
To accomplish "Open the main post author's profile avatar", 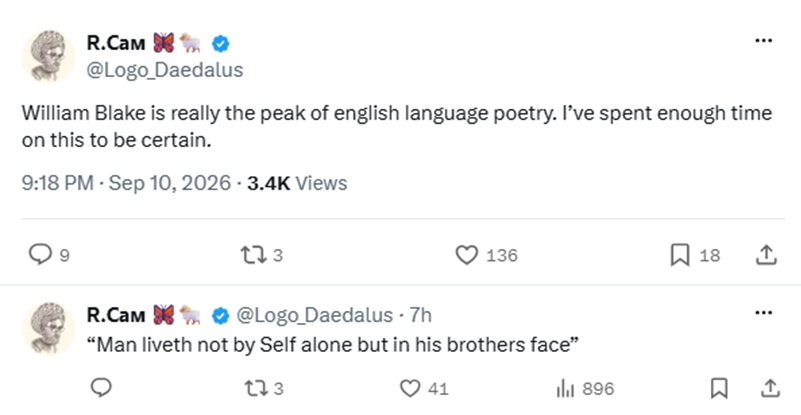I will 48,56.
